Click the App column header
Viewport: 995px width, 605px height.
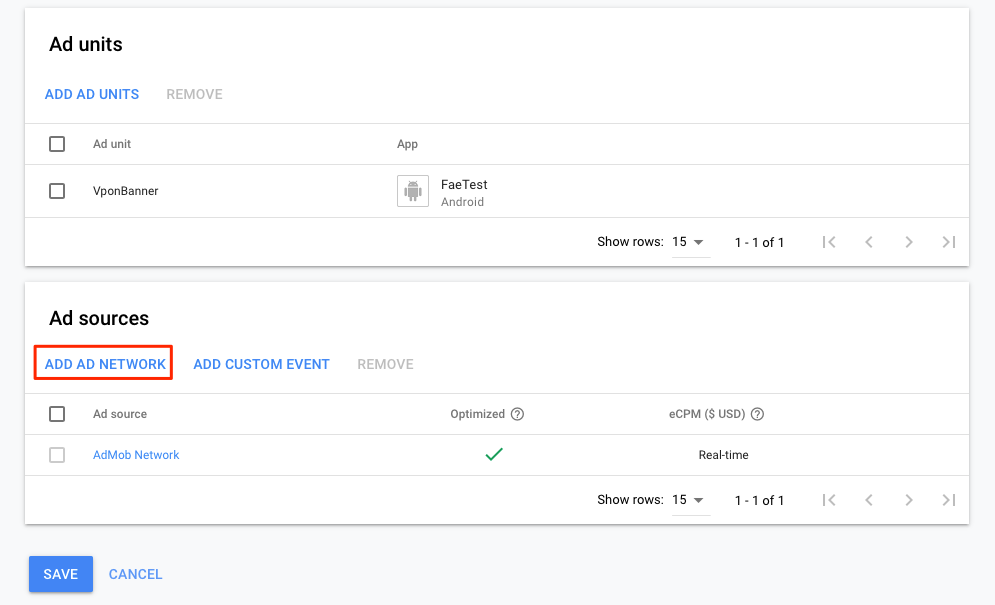(407, 144)
